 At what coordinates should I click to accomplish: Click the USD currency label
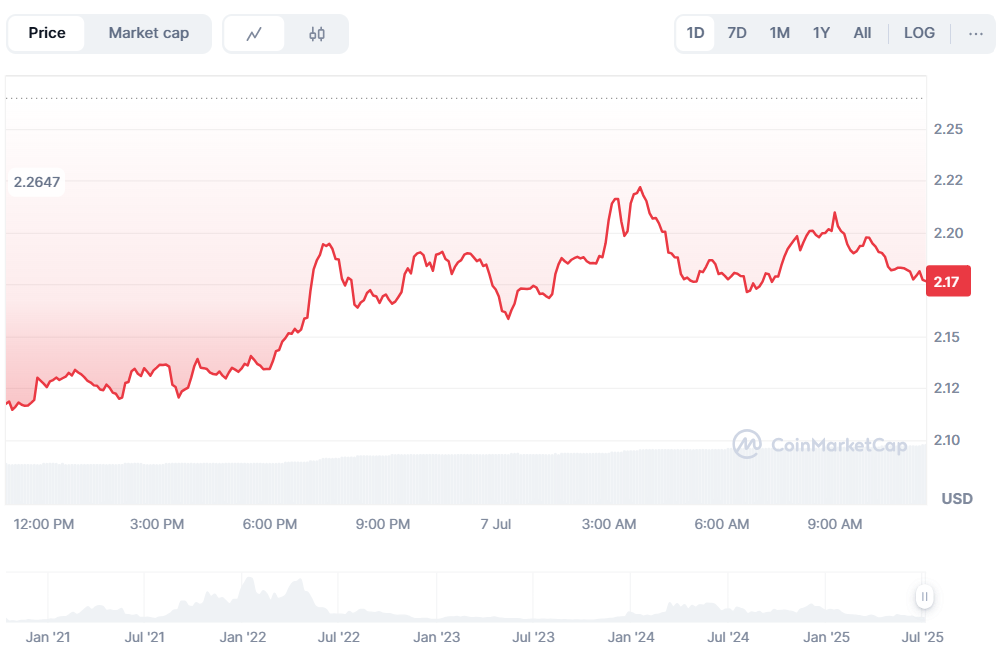pos(957,498)
